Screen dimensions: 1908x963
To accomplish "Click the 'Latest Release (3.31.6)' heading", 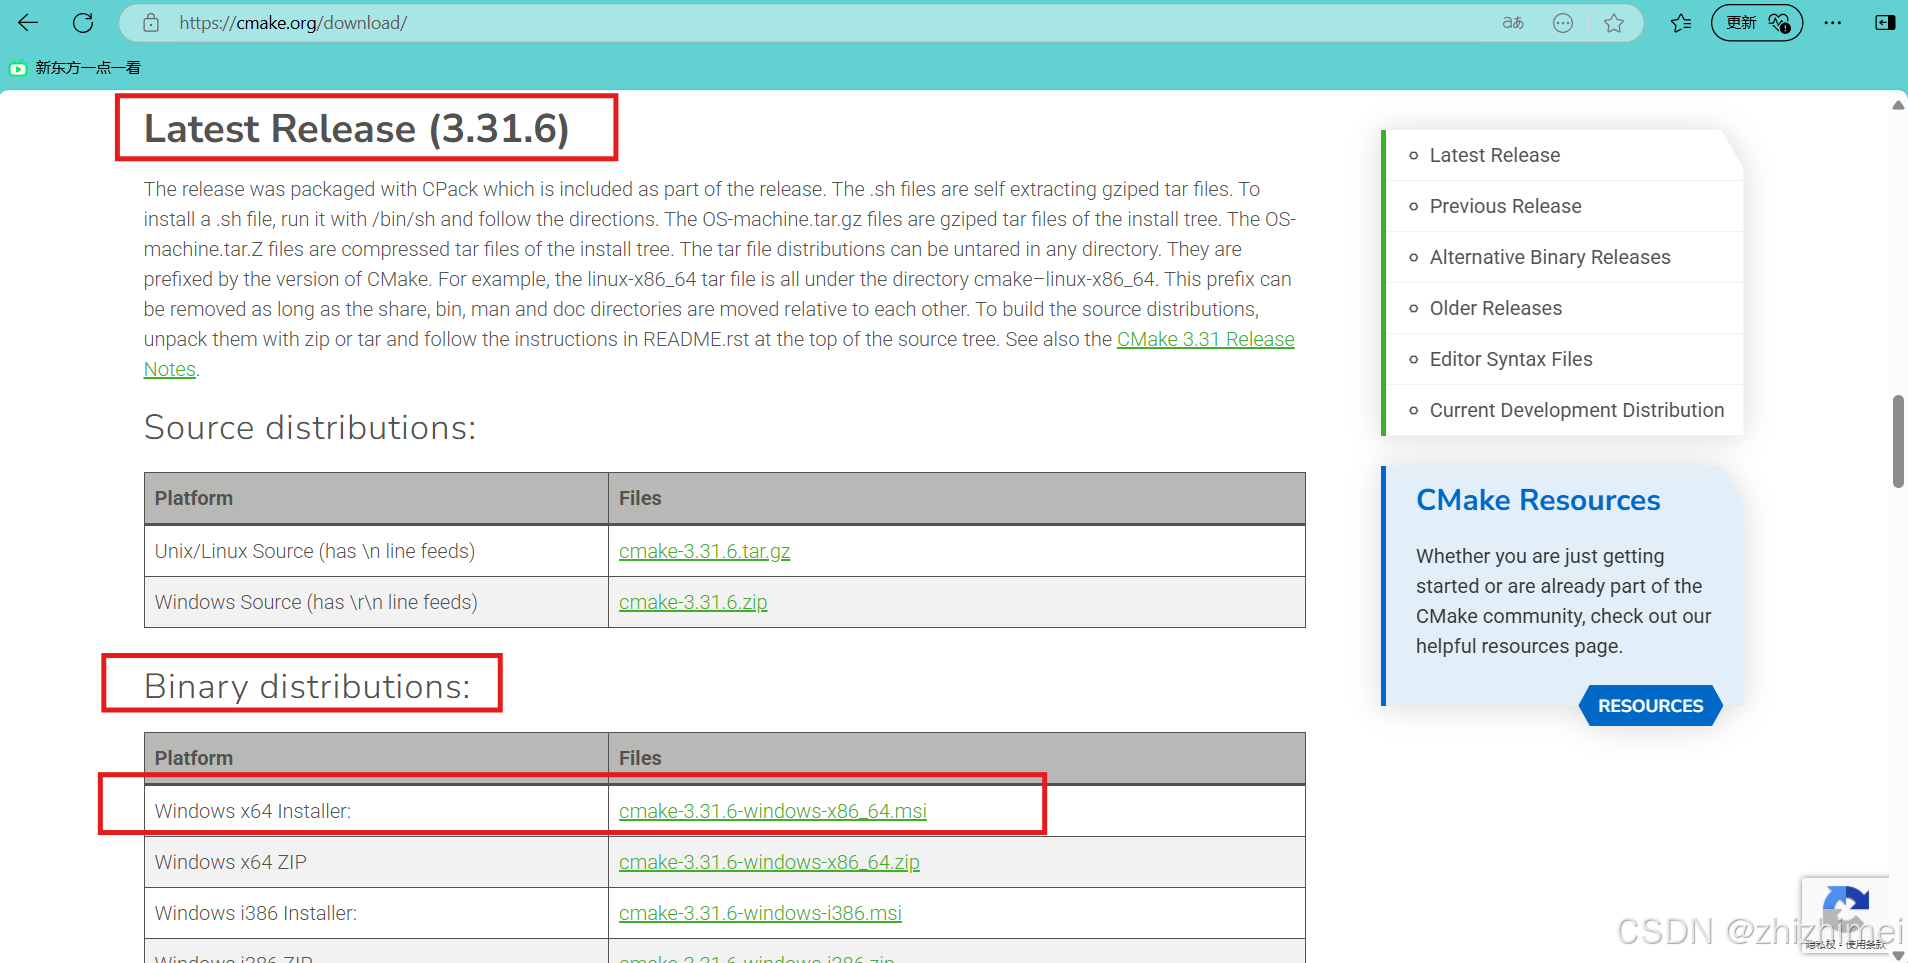I will point(357,128).
